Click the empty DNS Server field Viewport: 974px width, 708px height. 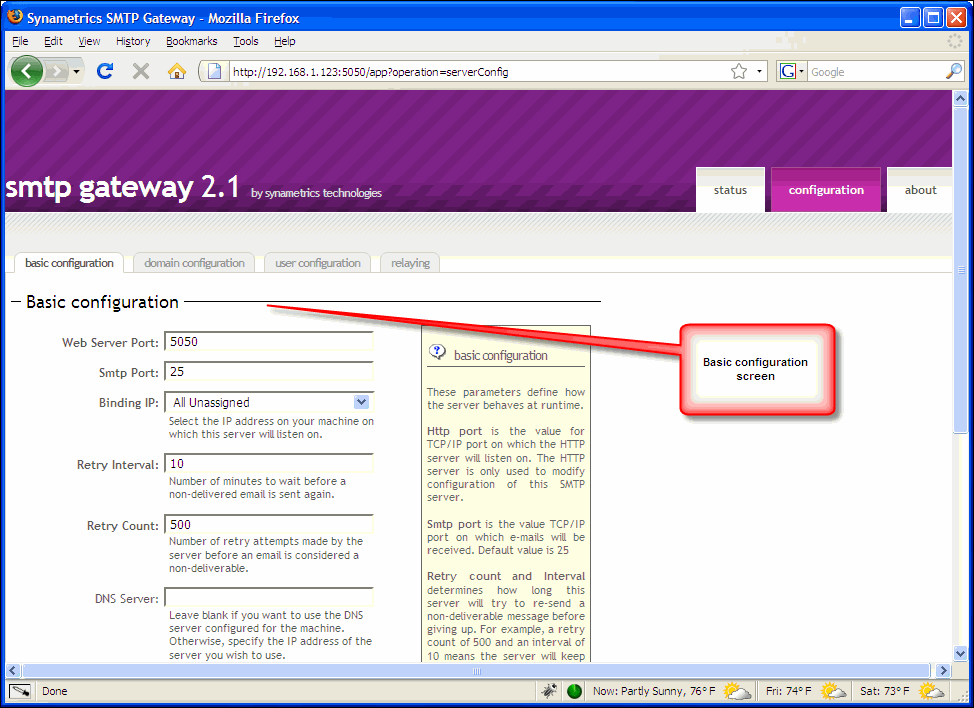pos(269,597)
